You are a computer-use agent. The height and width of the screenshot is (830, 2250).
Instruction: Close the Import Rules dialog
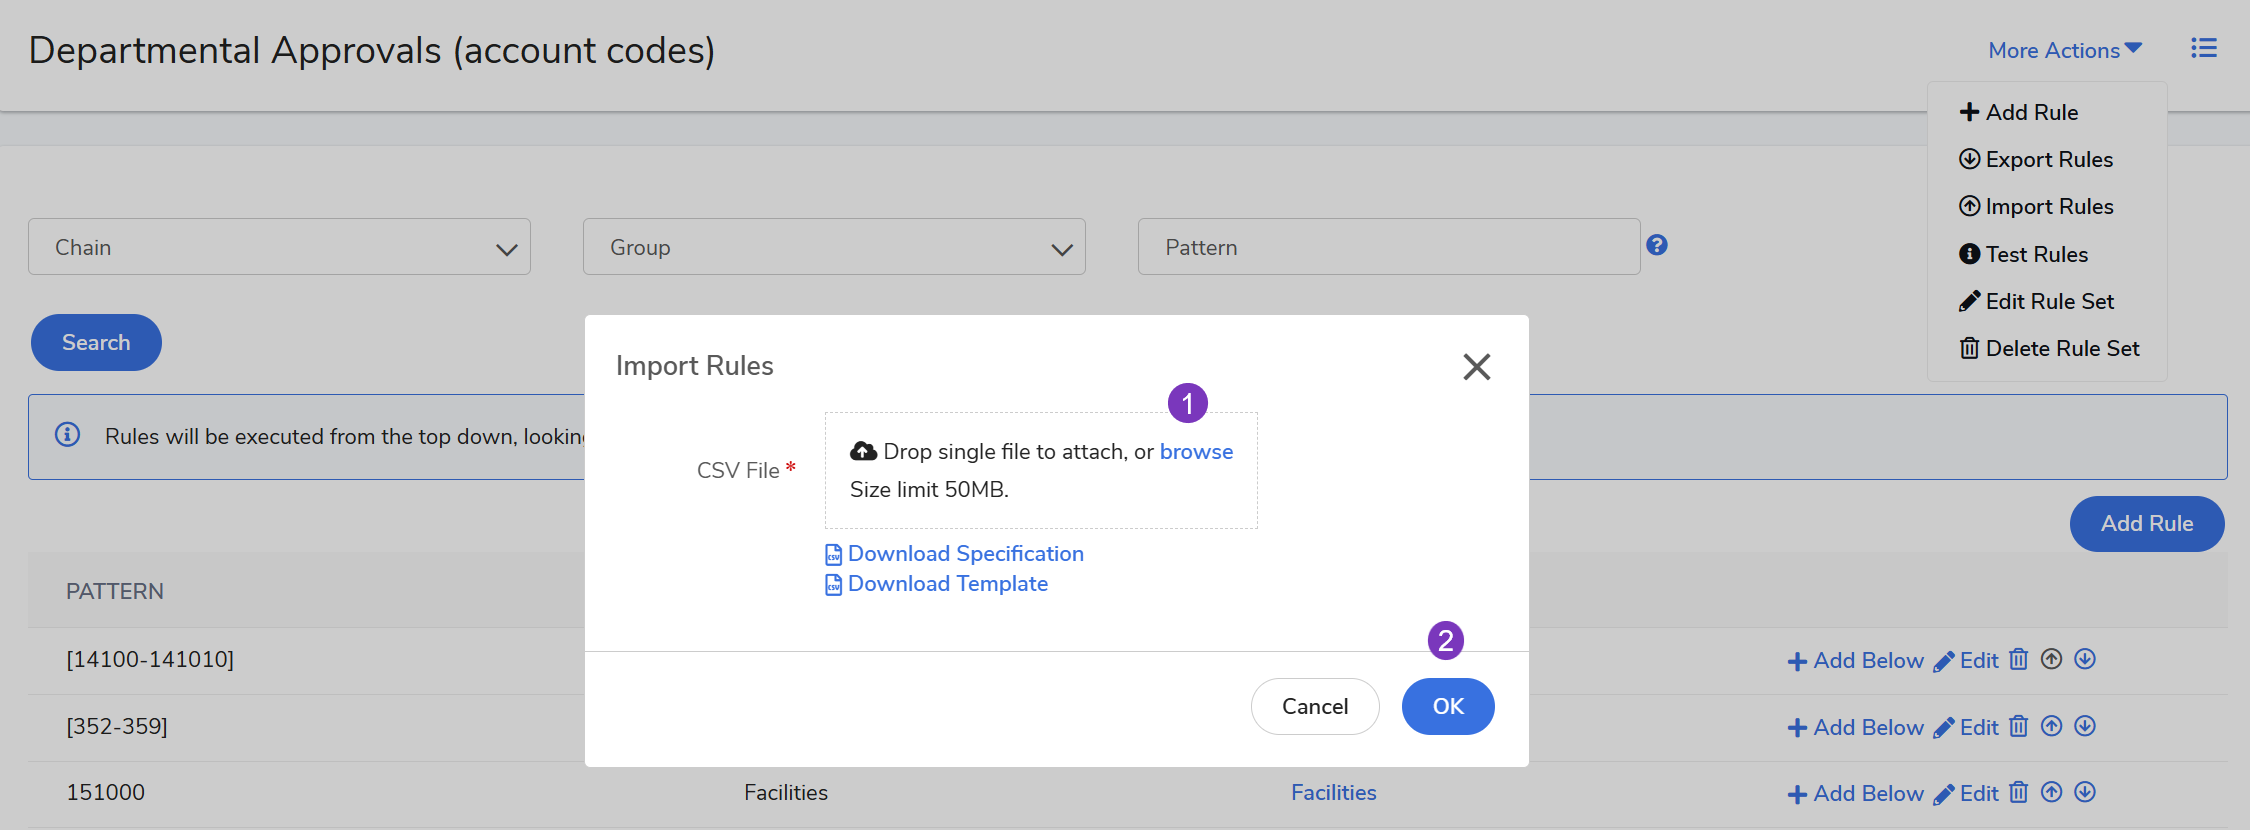tap(1476, 367)
